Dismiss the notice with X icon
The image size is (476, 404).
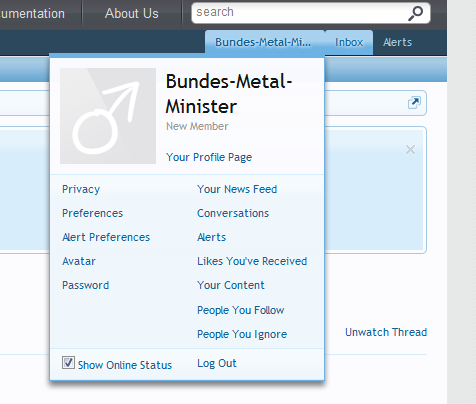pos(410,150)
